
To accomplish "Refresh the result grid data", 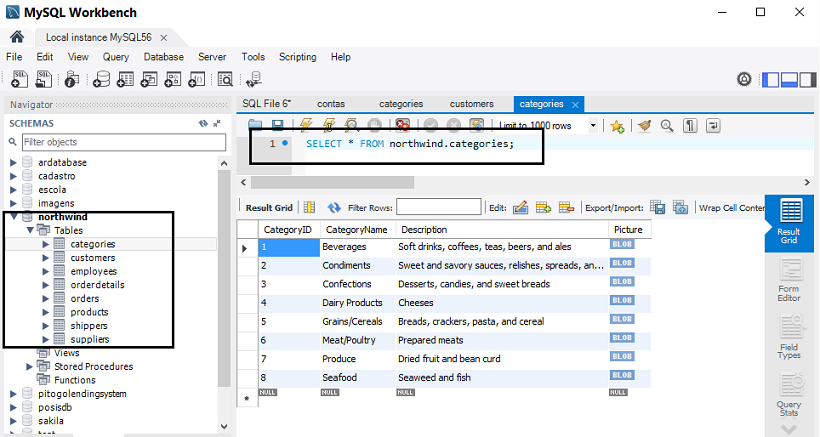I will (334, 208).
